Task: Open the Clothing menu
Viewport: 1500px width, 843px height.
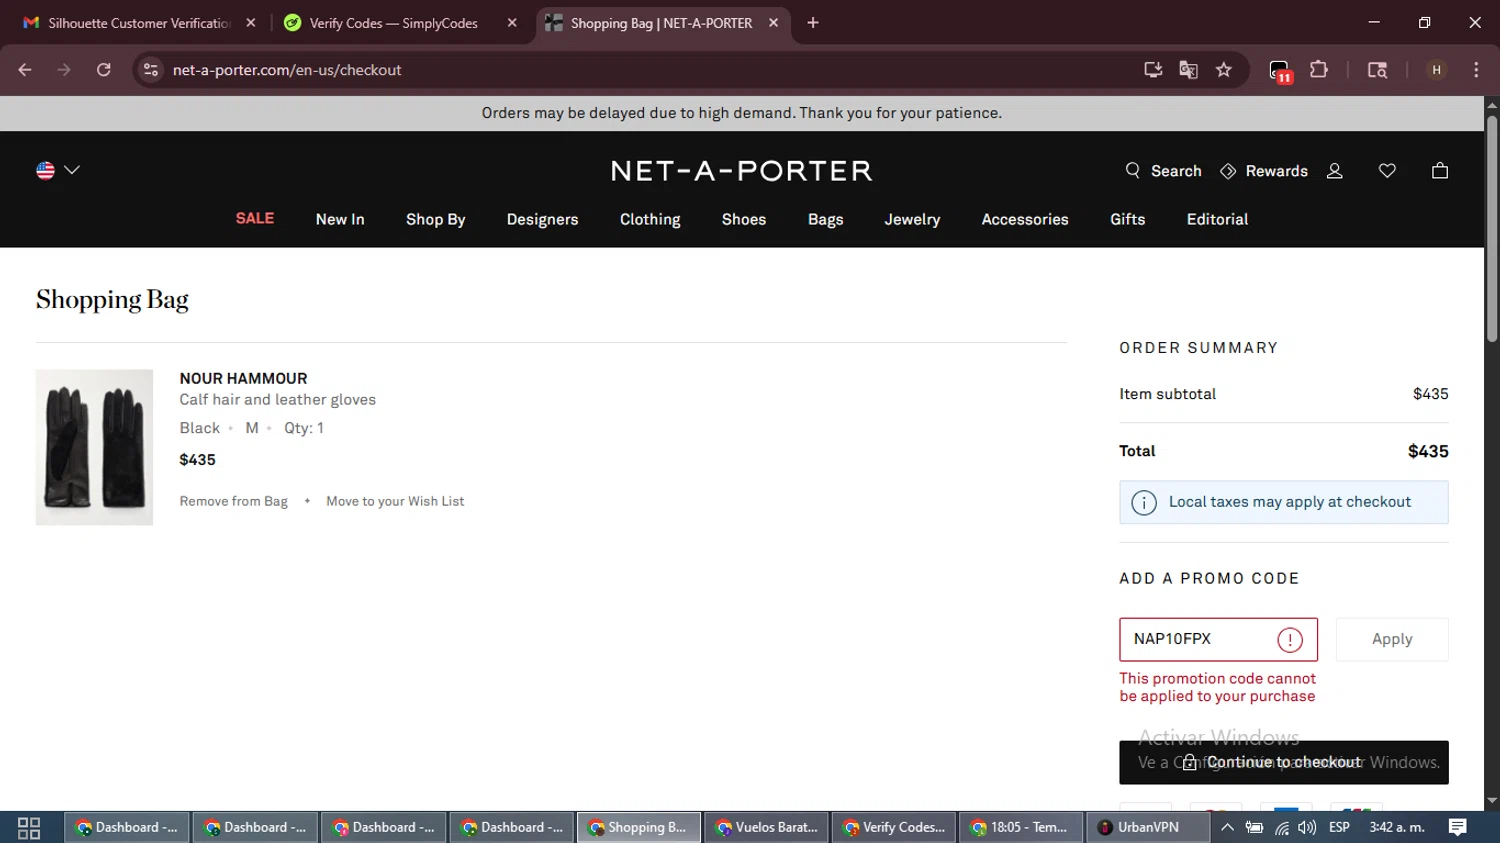Action: [650, 219]
